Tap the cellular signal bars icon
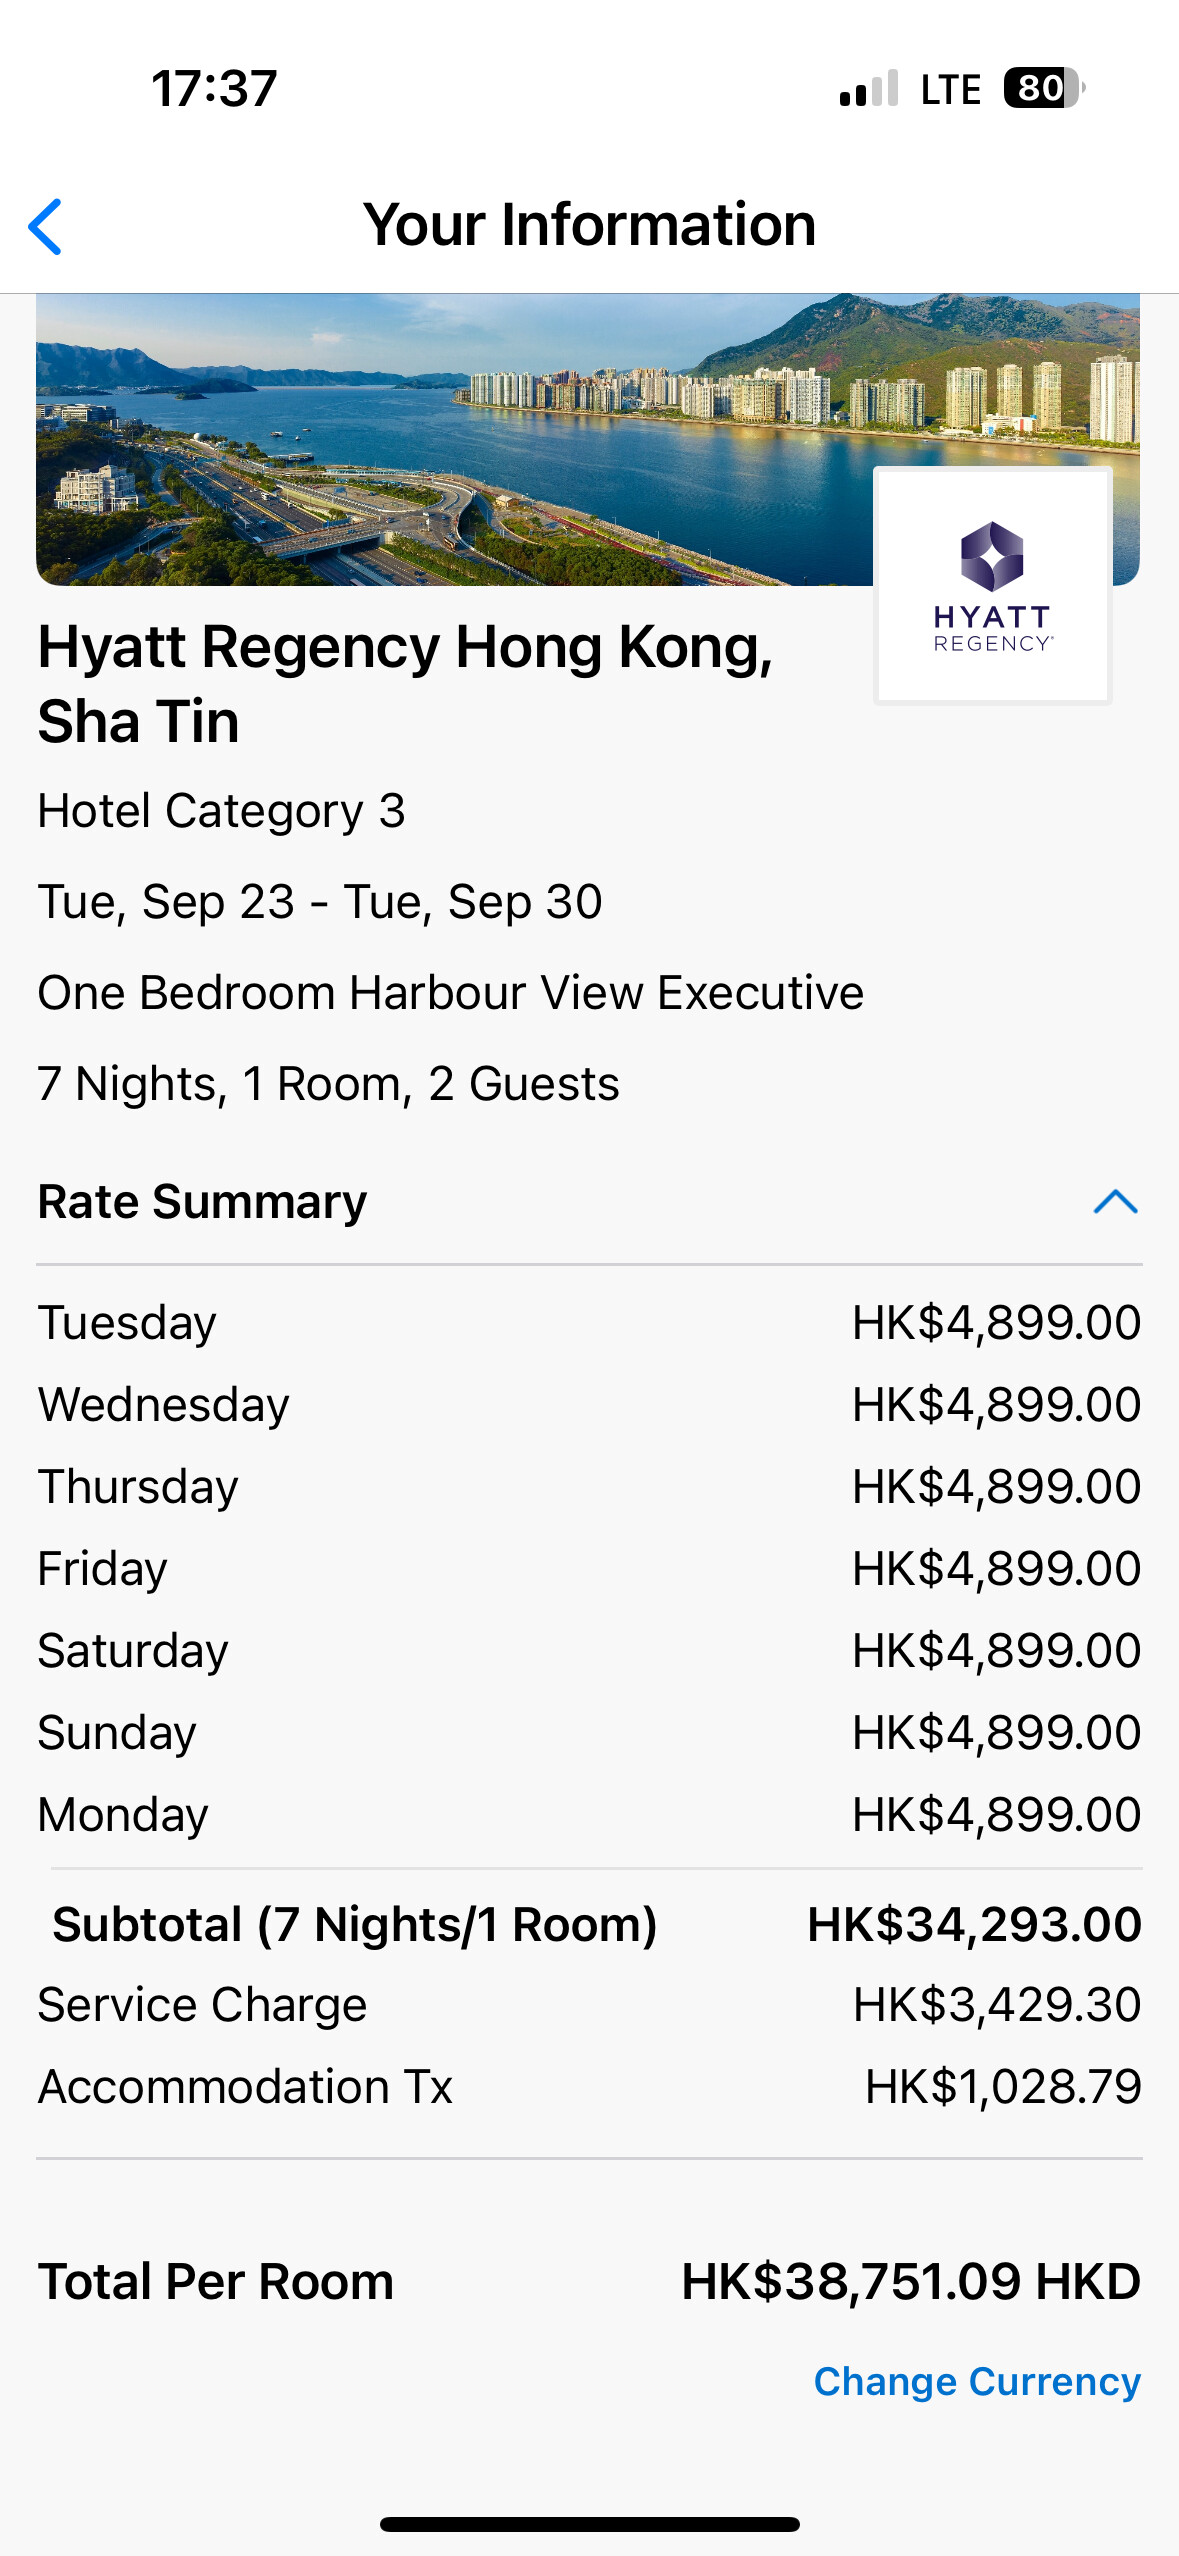 tap(868, 89)
